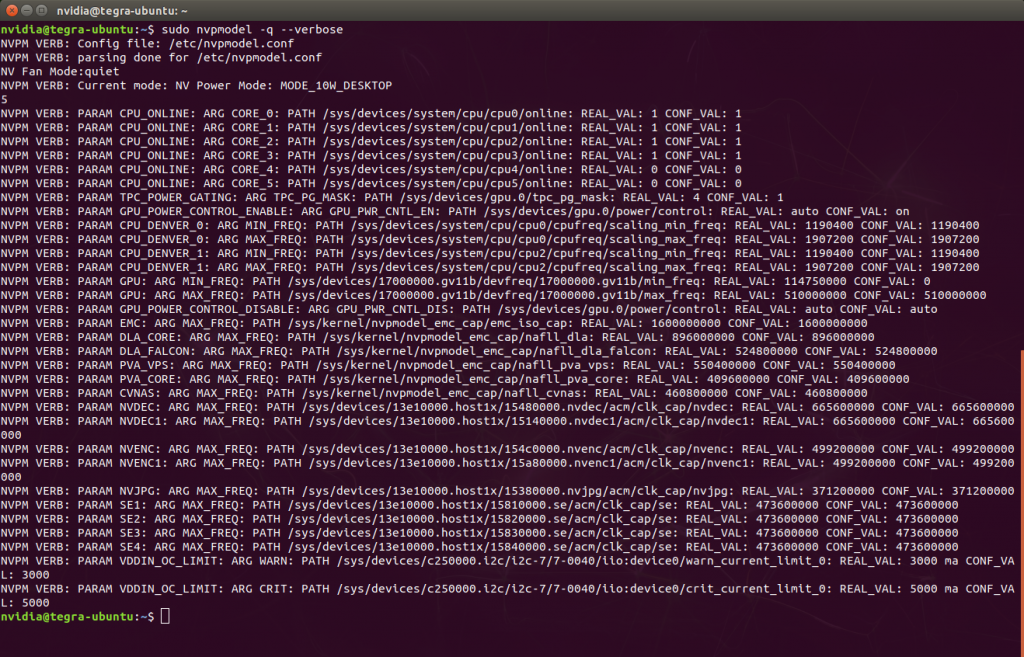The image size is (1024, 657).
Task: Click the PVA_CORE MAX_FREQ line
Action: point(455,379)
